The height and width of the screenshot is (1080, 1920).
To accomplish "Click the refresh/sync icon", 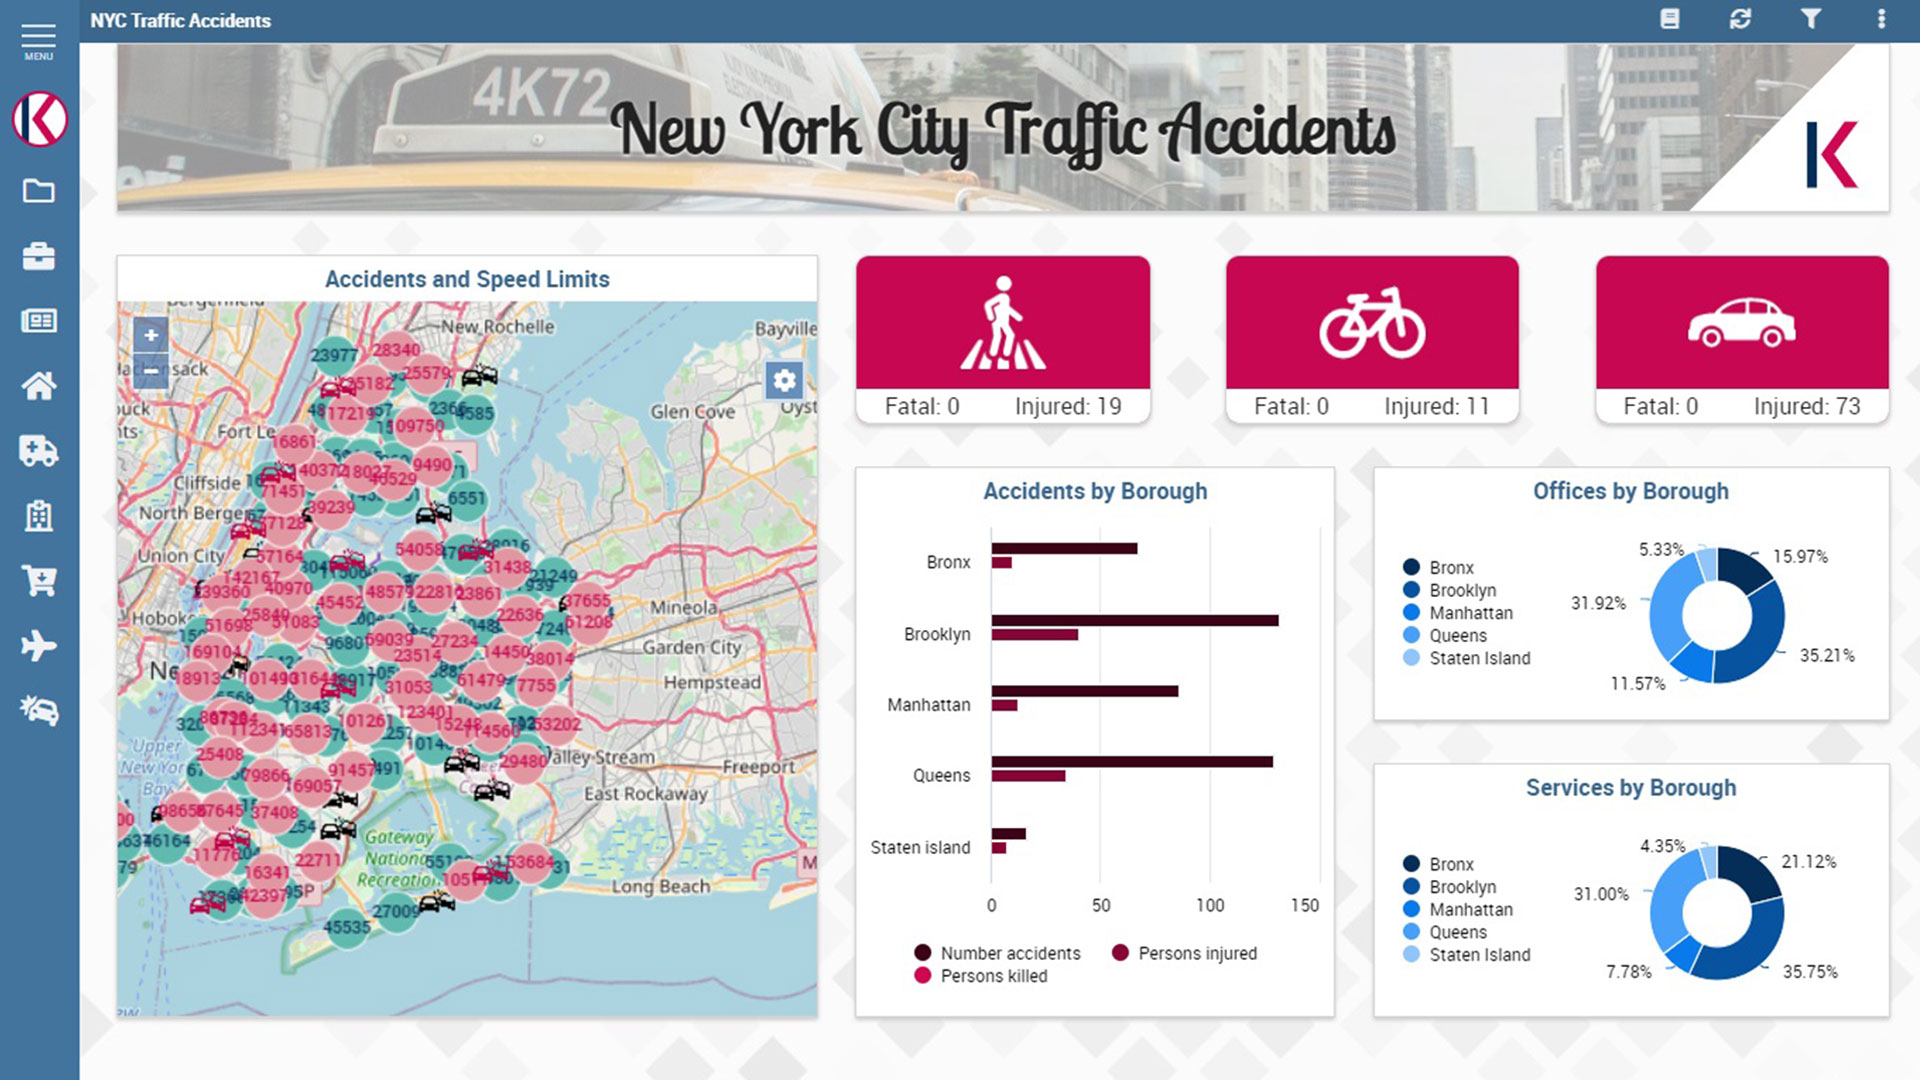I will point(1741,20).
